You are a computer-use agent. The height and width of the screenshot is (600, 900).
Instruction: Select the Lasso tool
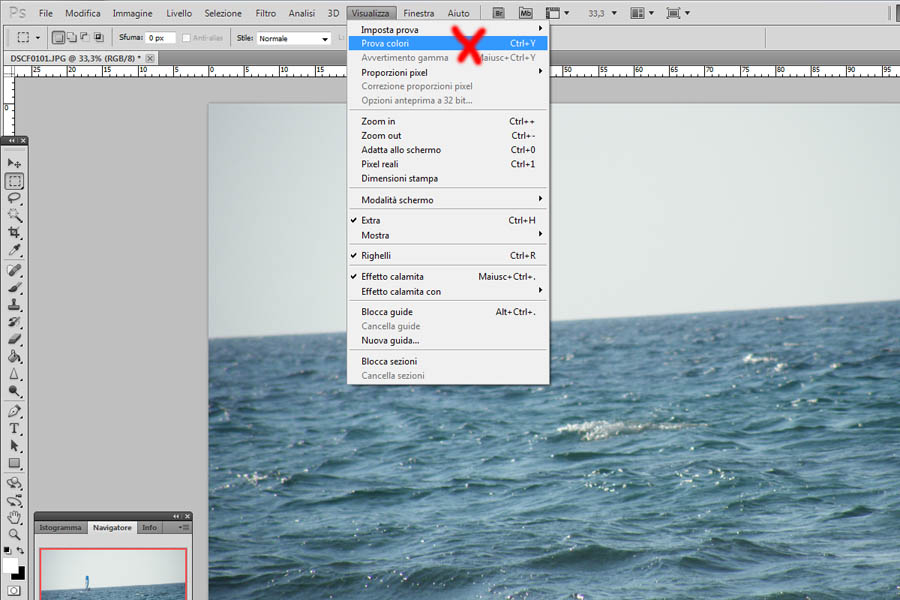tap(15, 198)
